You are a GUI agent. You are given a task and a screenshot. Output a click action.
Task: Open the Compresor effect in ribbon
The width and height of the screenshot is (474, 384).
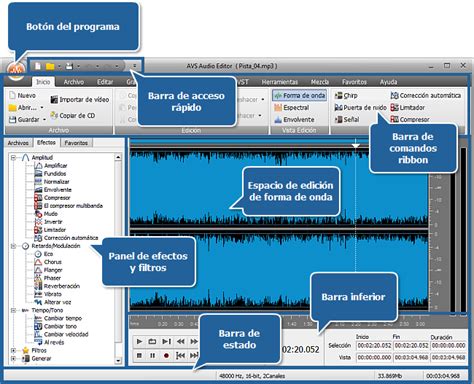click(x=395, y=119)
